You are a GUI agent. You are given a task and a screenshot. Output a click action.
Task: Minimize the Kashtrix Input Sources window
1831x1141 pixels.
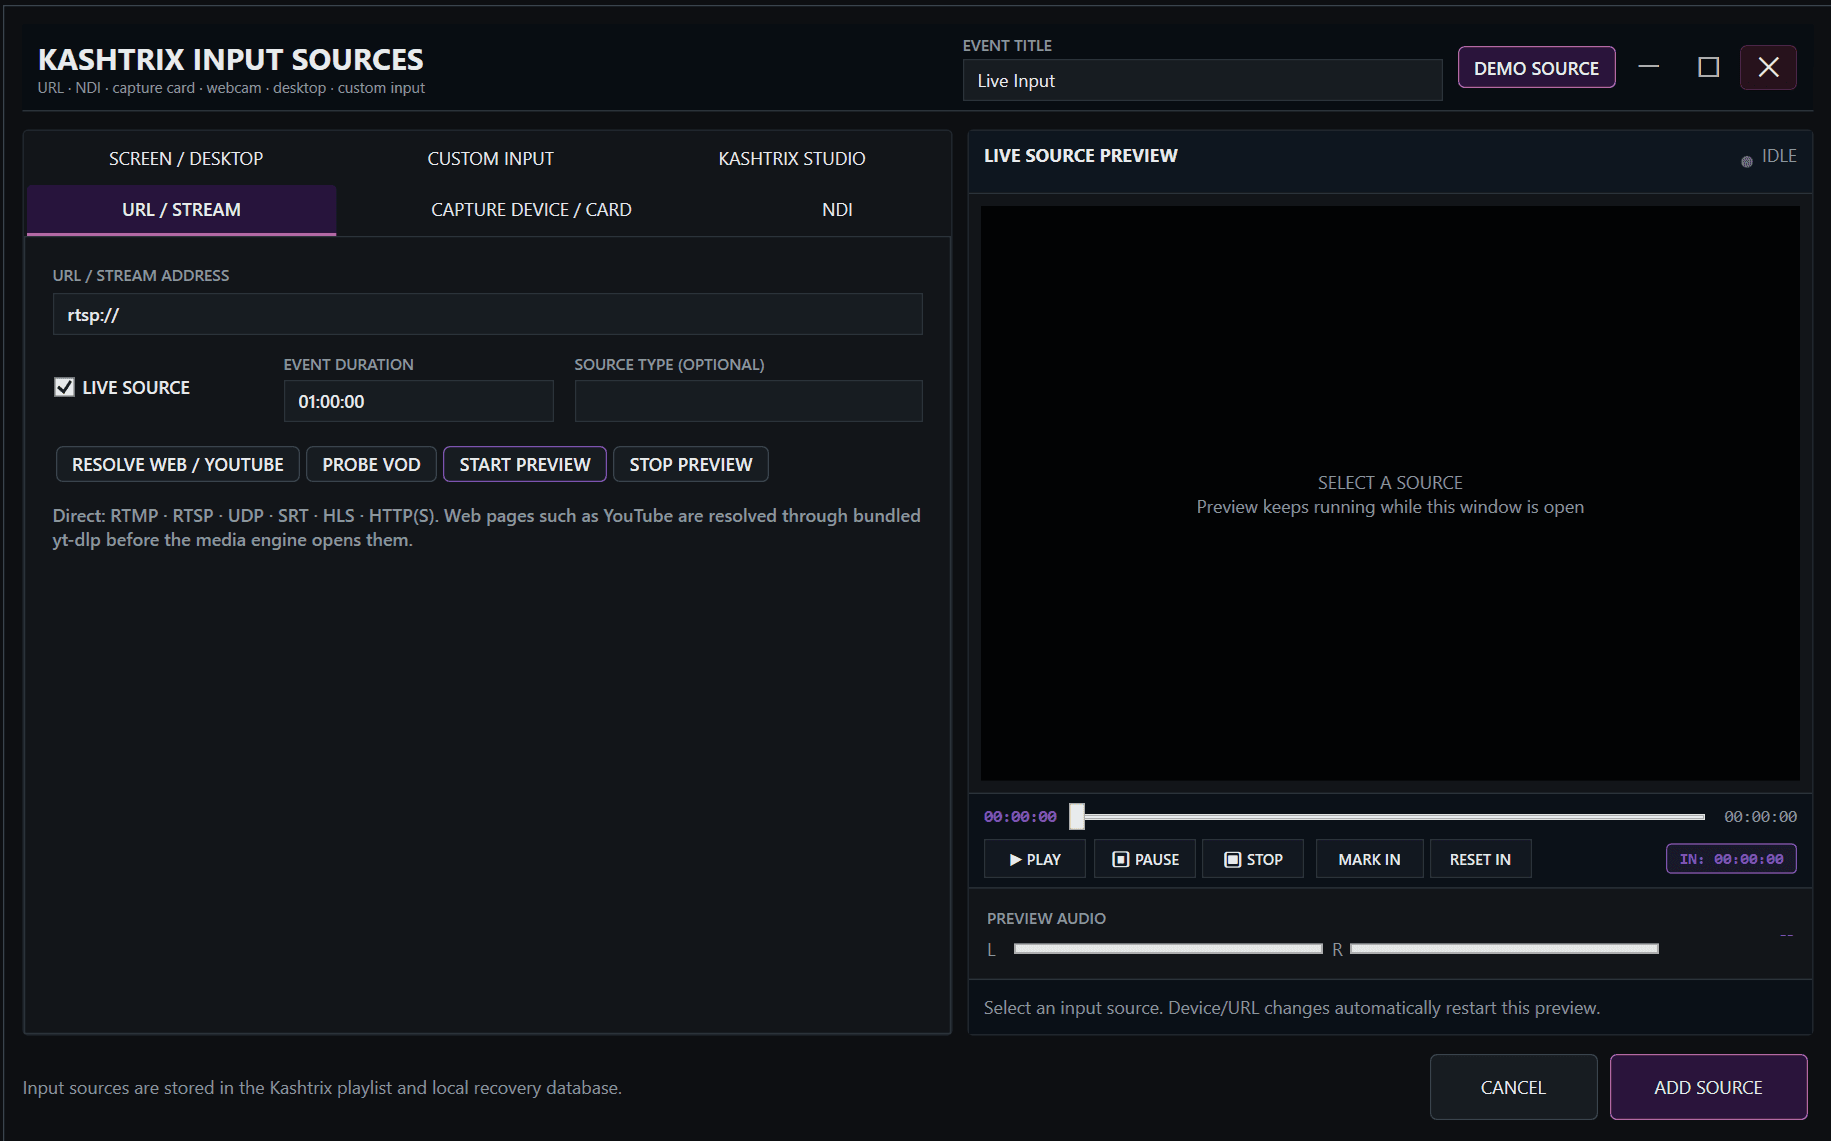click(1649, 67)
